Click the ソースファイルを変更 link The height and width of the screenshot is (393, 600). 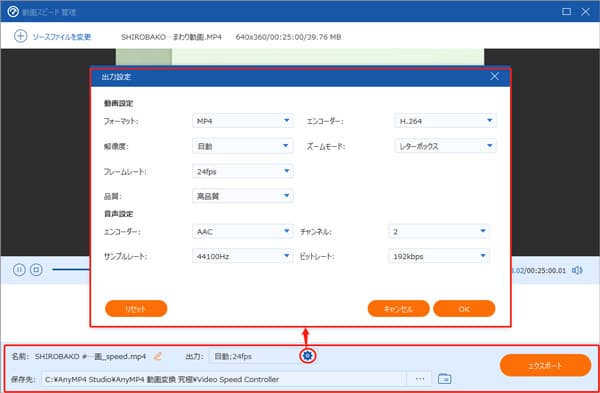[x=62, y=37]
